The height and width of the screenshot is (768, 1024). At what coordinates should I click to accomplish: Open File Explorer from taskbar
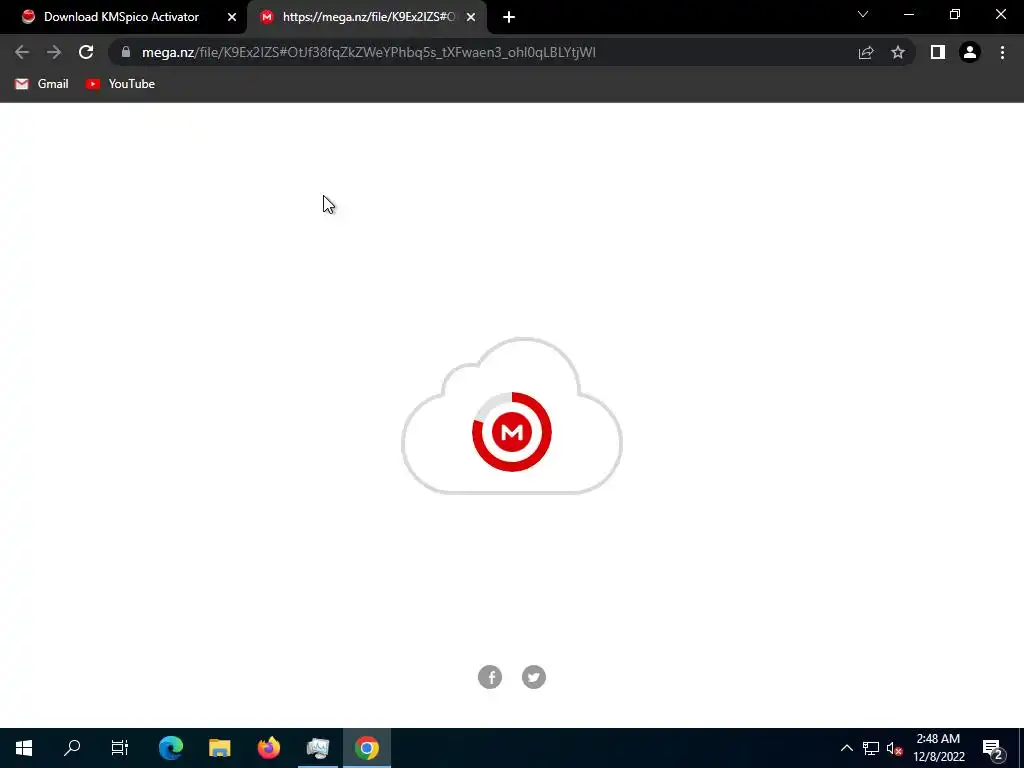point(220,748)
